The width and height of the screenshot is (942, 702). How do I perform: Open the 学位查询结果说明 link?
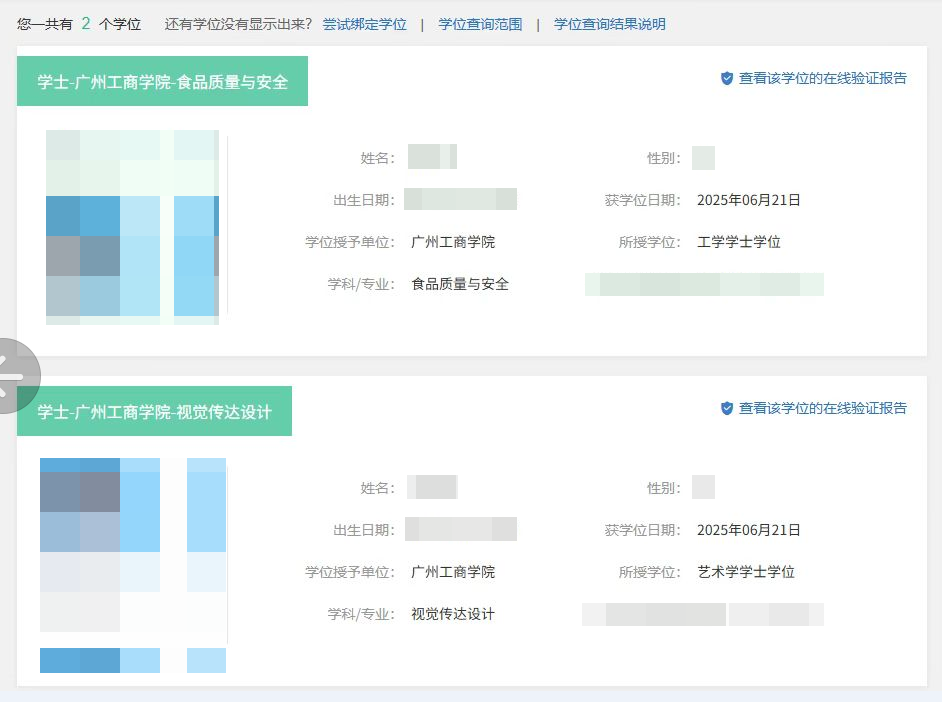tap(610, 25)
